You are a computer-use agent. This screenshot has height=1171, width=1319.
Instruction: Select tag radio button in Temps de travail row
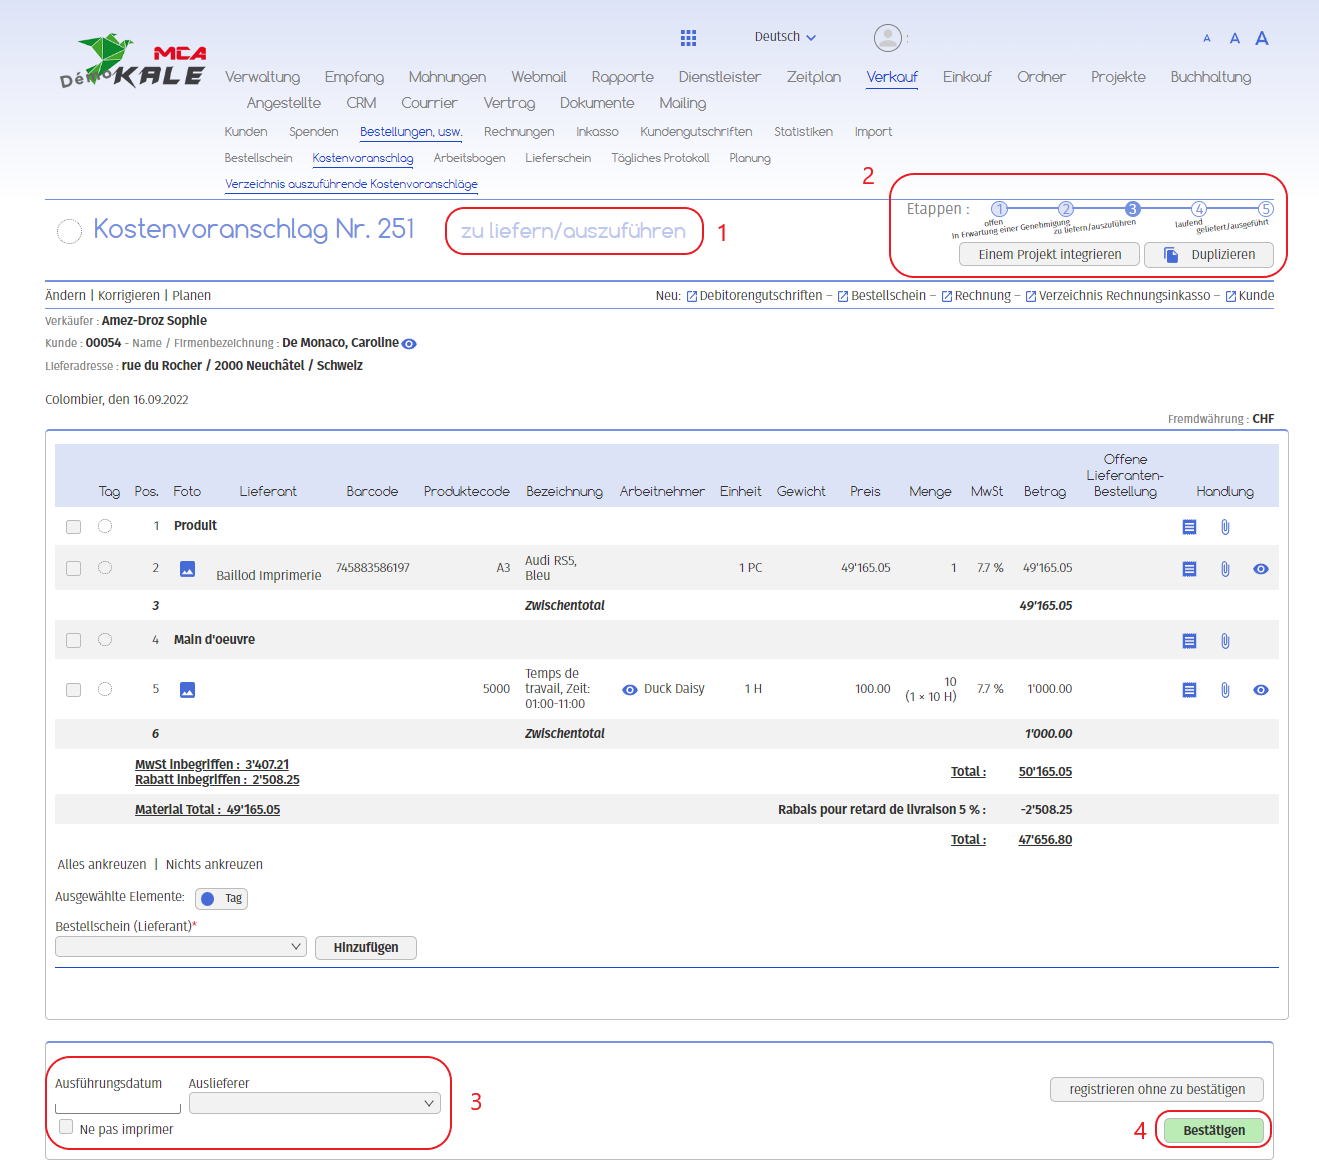click(x=105, y=689)
